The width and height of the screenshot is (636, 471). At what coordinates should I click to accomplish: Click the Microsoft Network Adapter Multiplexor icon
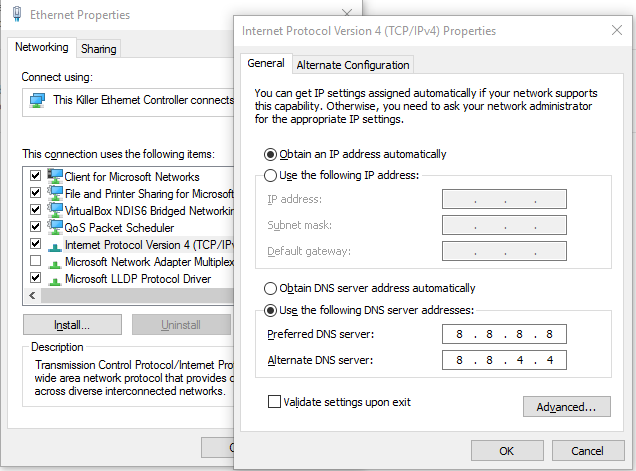click(54, 261)
